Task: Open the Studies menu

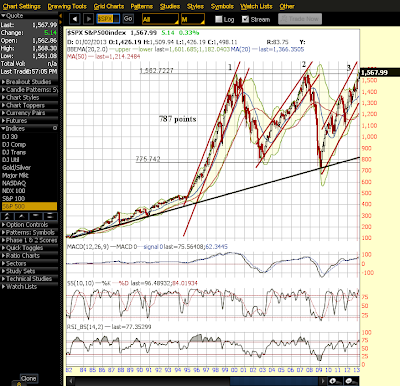Action: pyautogui.click(x=170, y=6)
